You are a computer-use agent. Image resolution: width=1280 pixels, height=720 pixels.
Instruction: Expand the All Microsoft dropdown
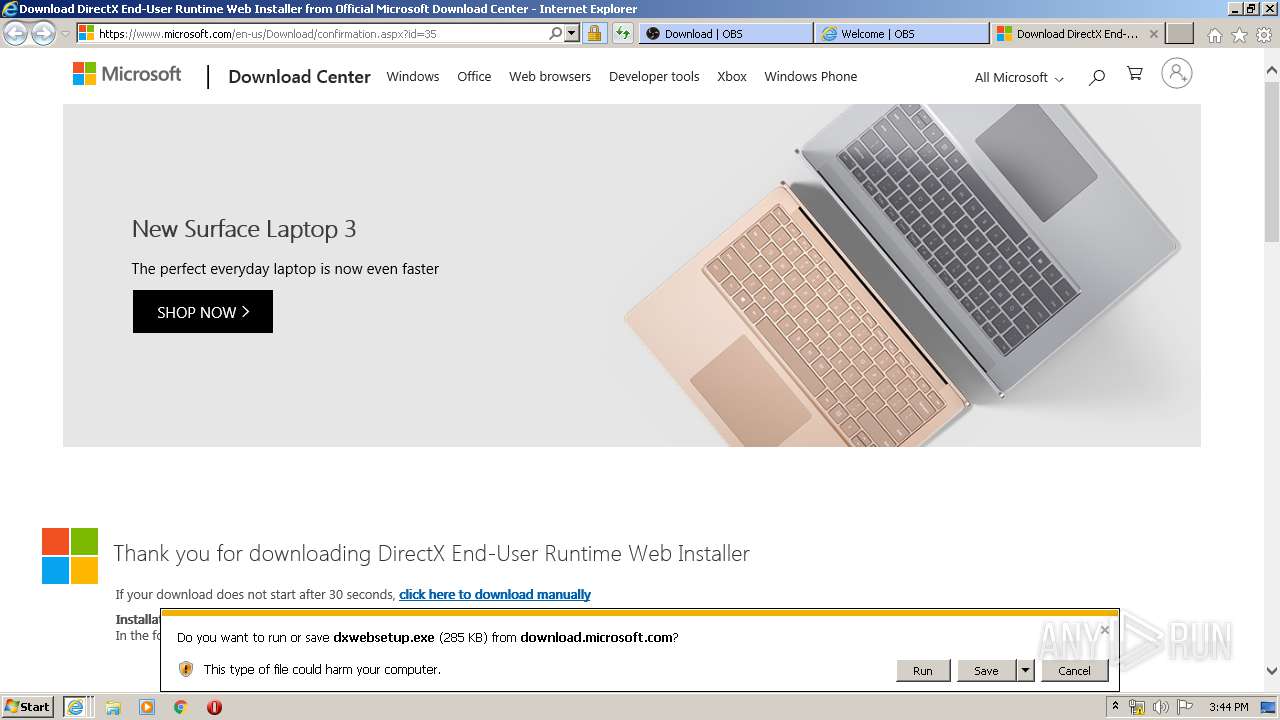[x=1019, y=77]
